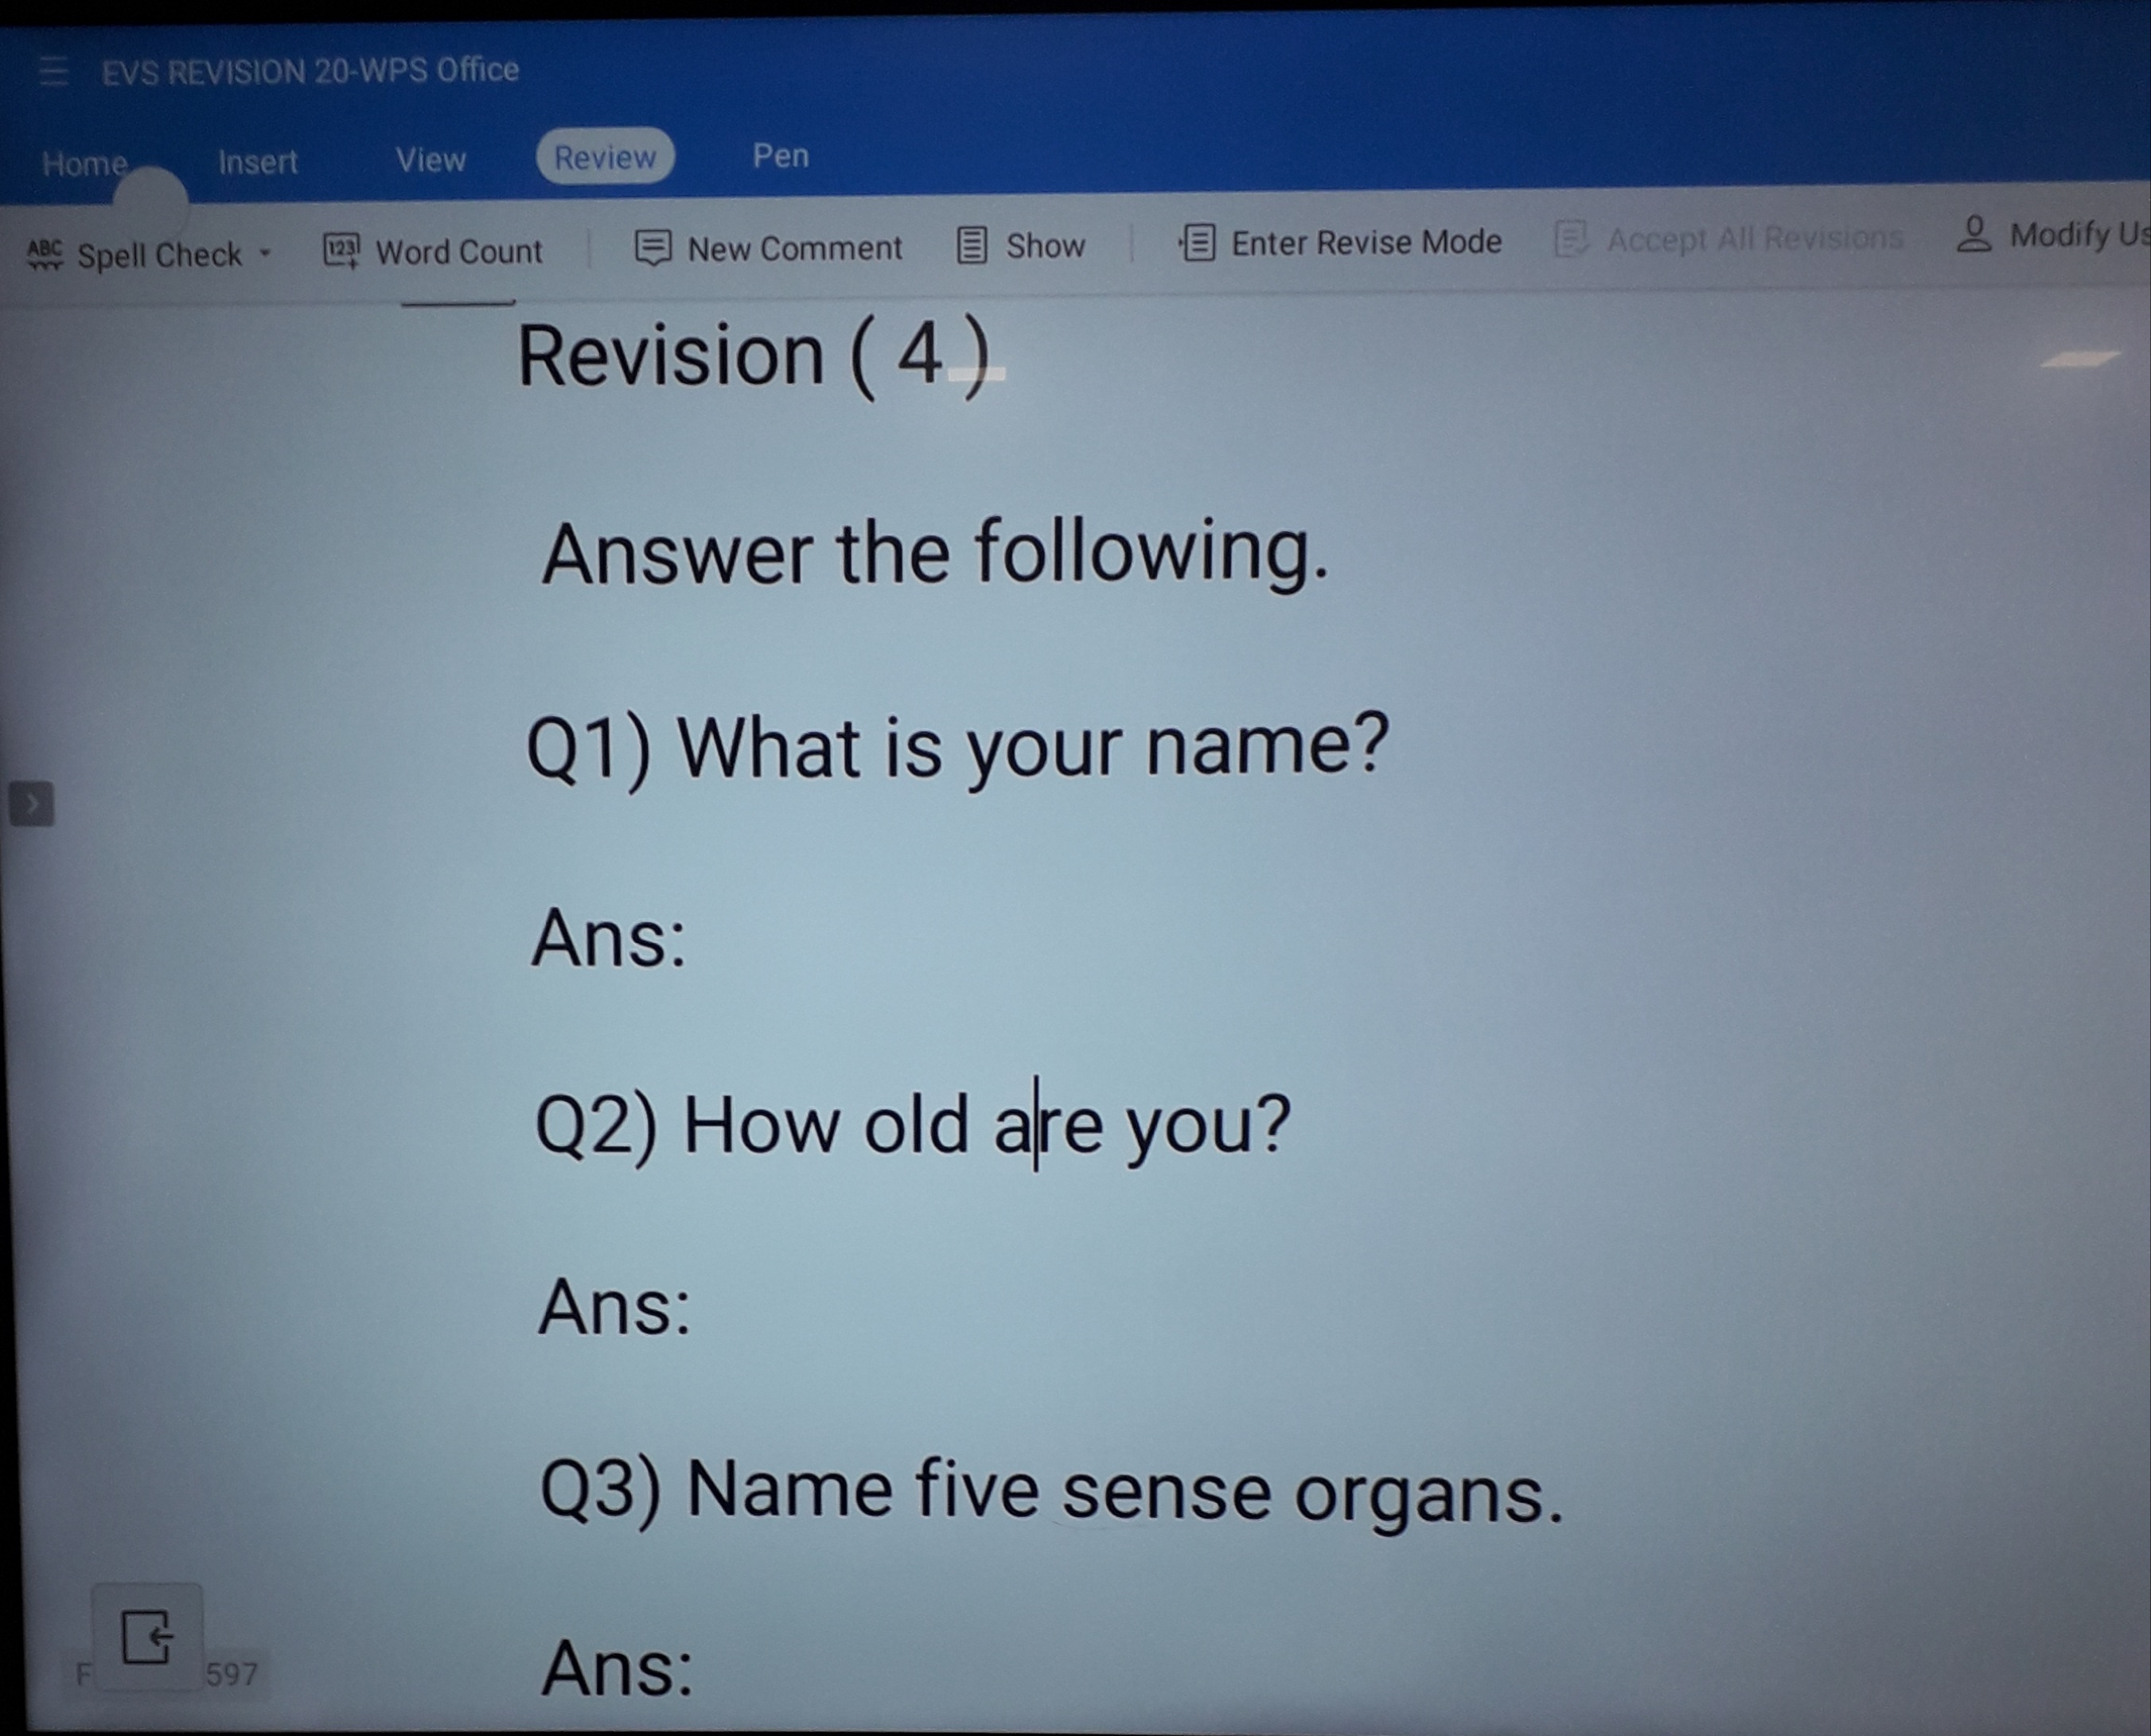The width and height of the screenshot is (2151, 1736).
Task: Click the Enter Revise Mode icon
Action: [x=1197, y=242]
